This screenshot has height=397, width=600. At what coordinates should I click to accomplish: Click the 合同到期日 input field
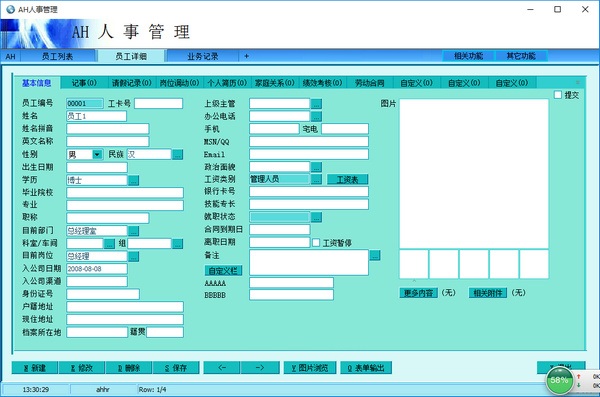pyautogui.click(x=280, y=230)
